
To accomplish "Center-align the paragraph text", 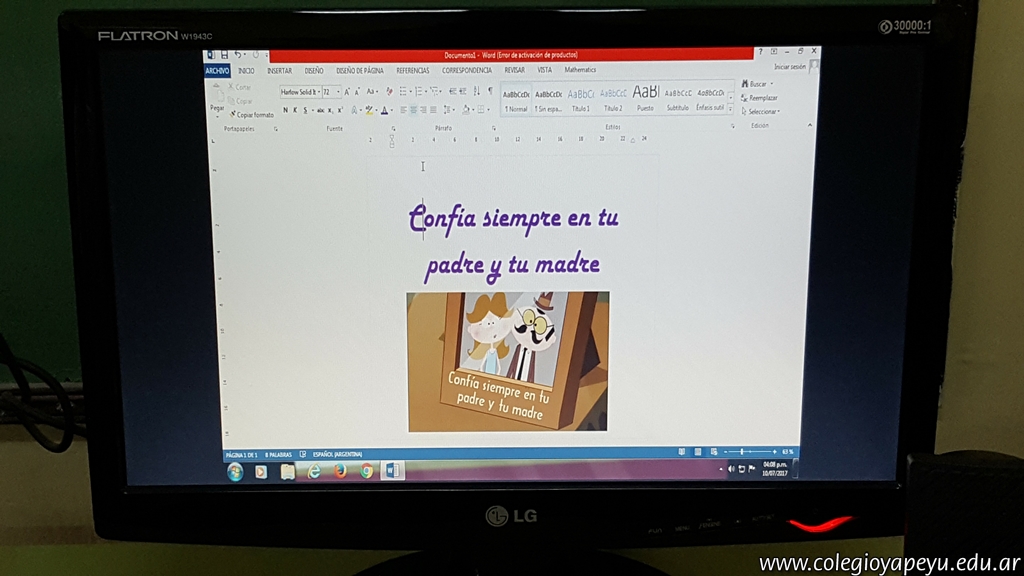I will pyautogui.click(x=413, y=110).
